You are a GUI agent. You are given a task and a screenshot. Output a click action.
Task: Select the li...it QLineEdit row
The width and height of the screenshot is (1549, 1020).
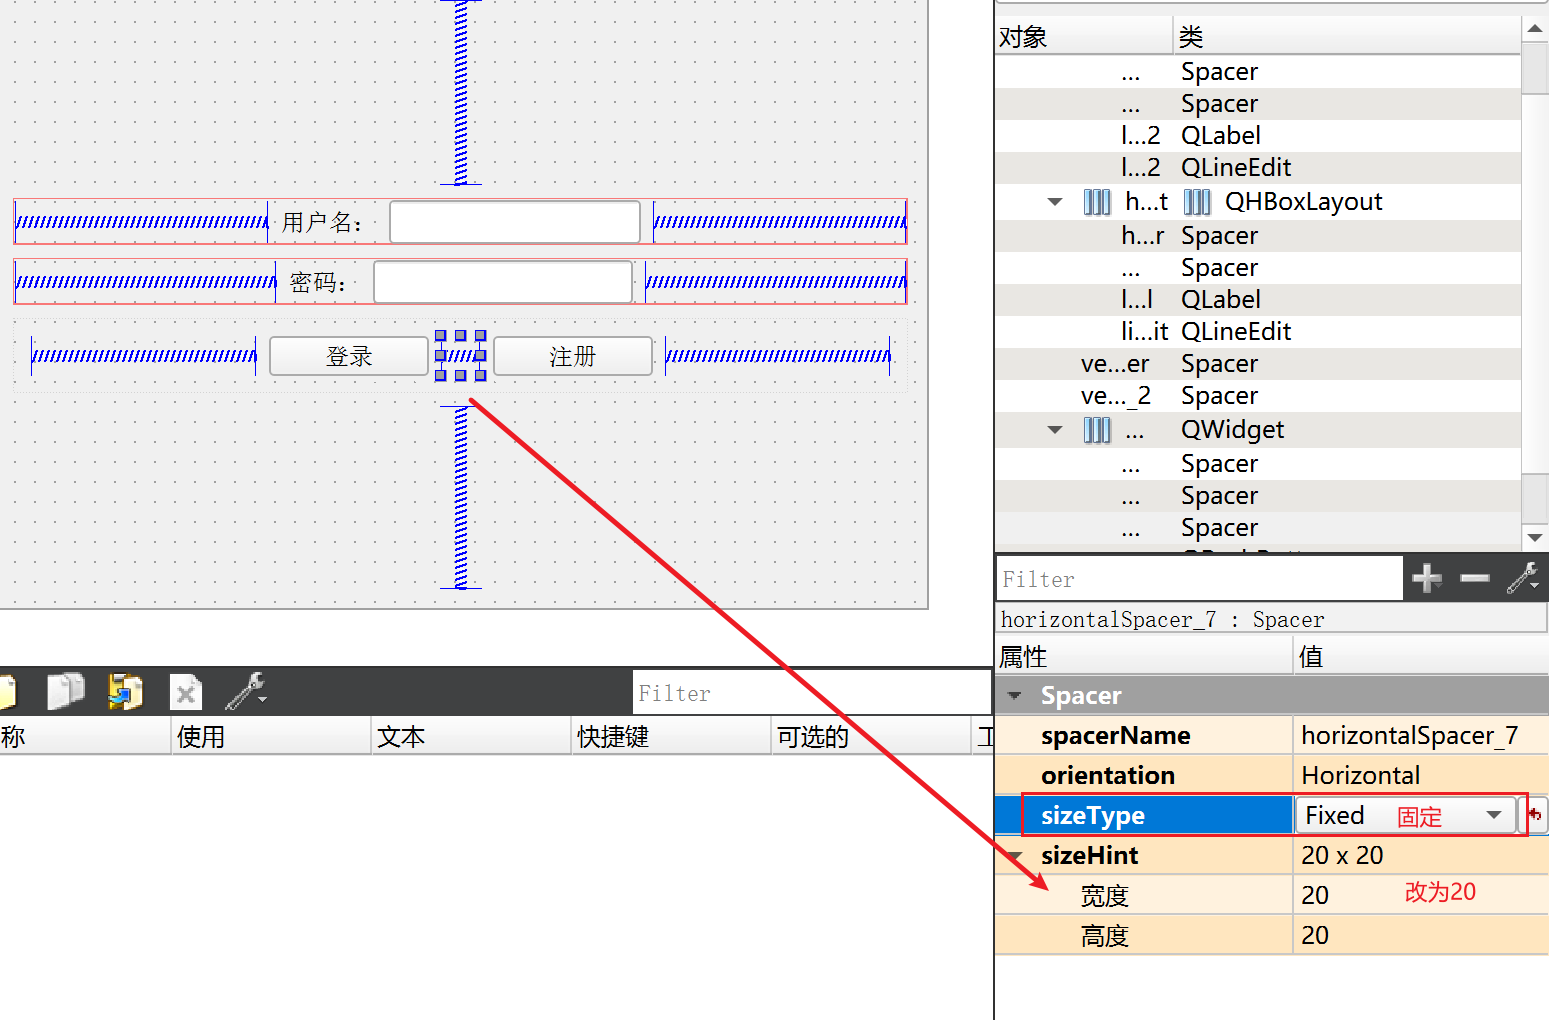click(x=1258, y=332)
